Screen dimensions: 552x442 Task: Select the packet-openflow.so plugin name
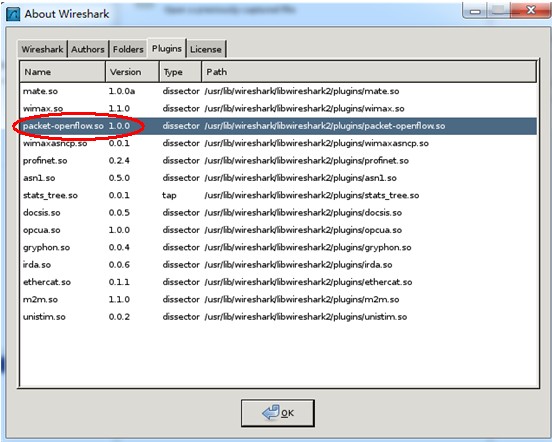(63, 126)
